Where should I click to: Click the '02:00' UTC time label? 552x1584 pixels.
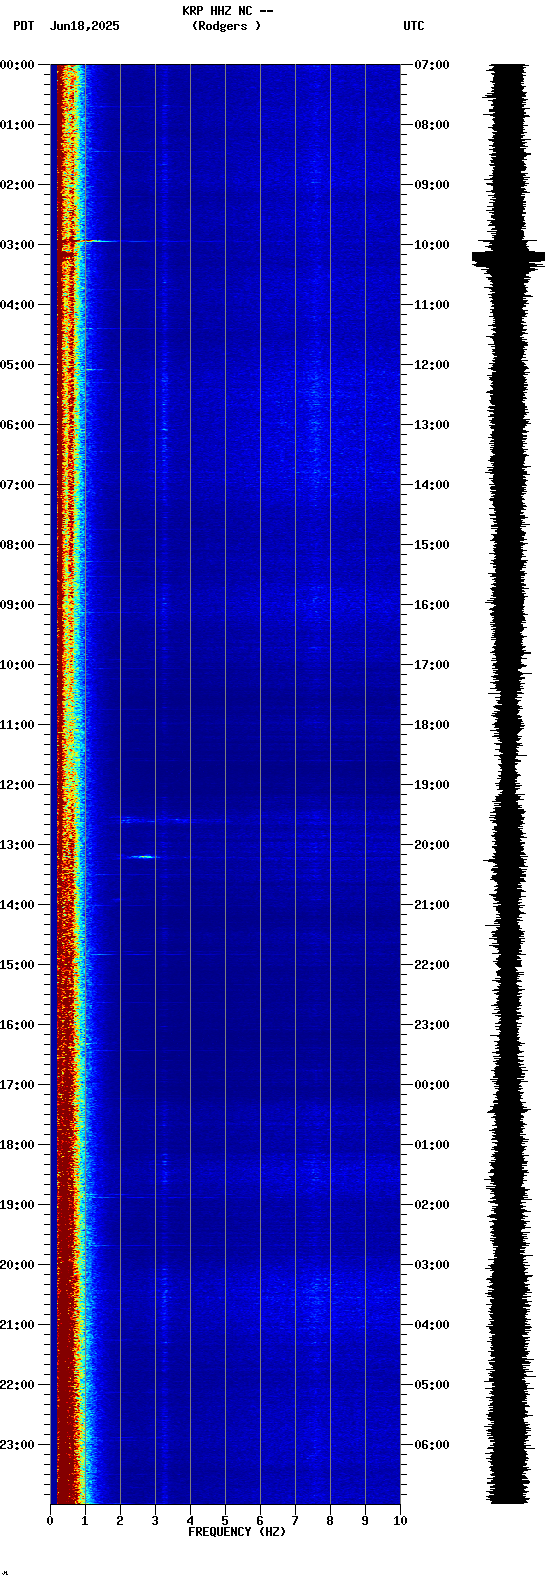tap(432, 1205)
